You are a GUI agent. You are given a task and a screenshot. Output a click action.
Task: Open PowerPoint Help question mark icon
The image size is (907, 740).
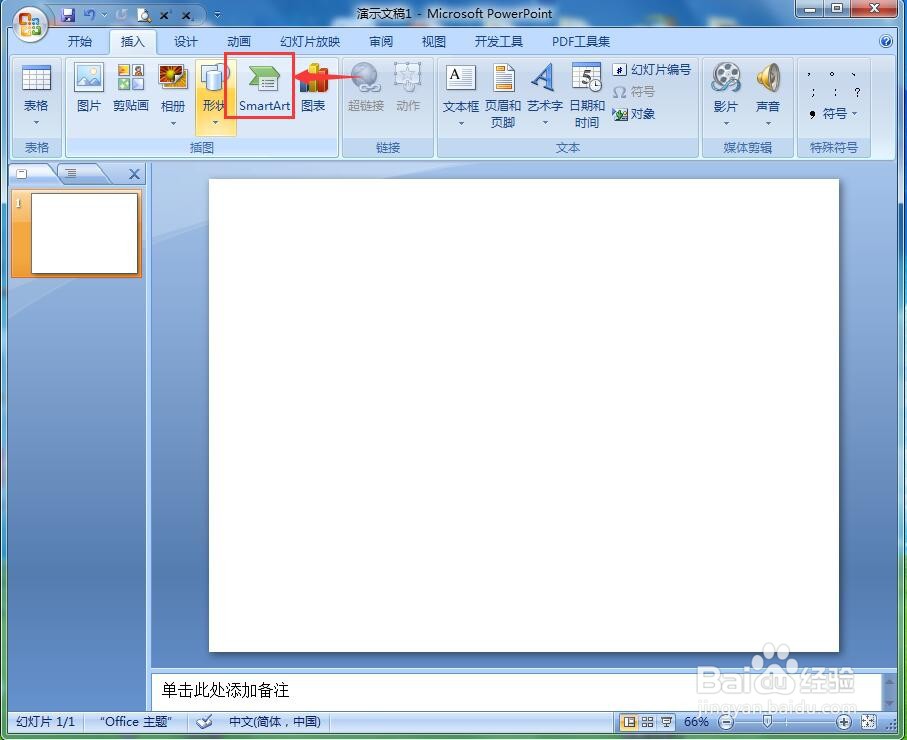point(886,41)
